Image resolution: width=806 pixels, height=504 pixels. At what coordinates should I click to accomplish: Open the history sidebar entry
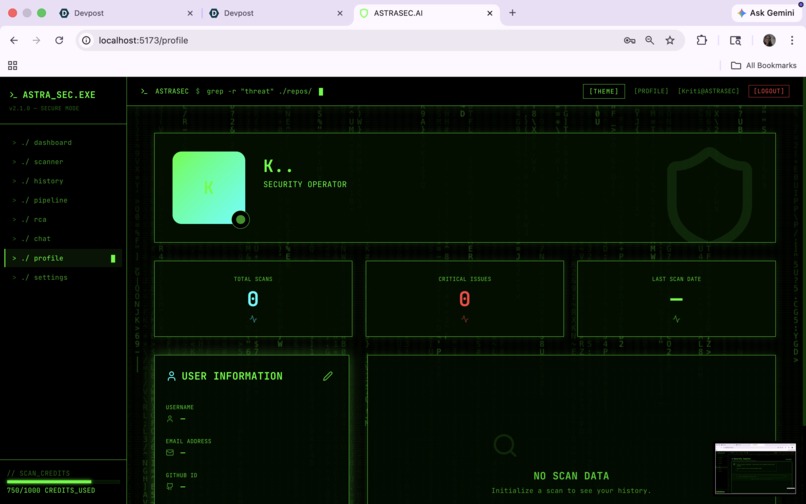pyautogui.click(x=63, y=181)
